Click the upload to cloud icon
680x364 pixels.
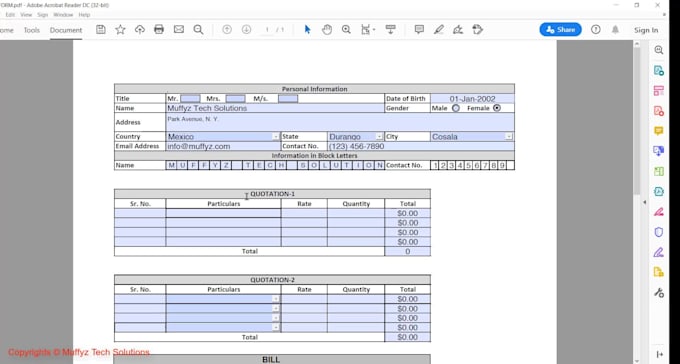click(x=140, y=30)
